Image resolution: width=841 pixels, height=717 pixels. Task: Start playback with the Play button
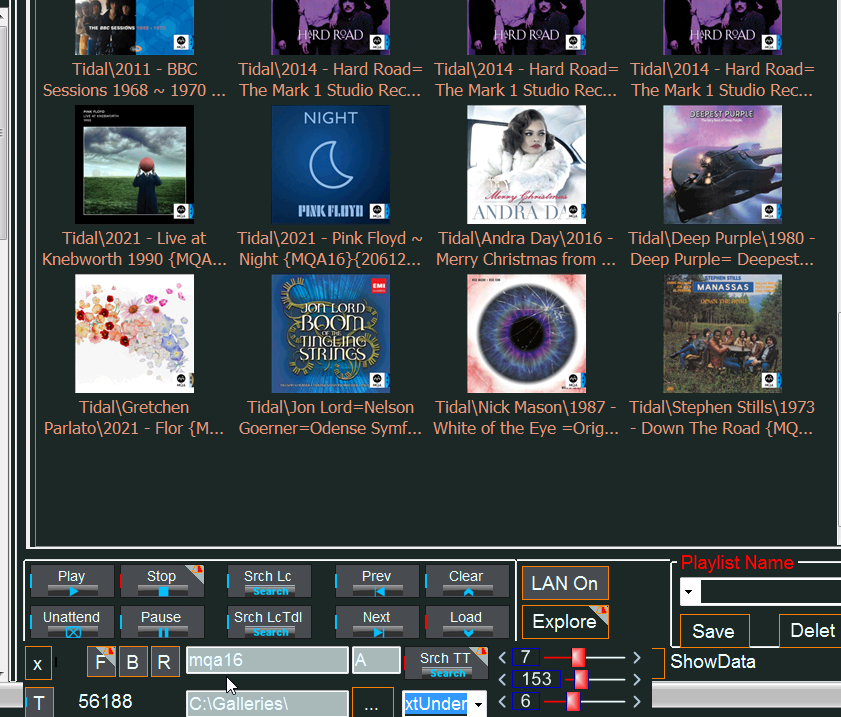[x=71, y=581]
